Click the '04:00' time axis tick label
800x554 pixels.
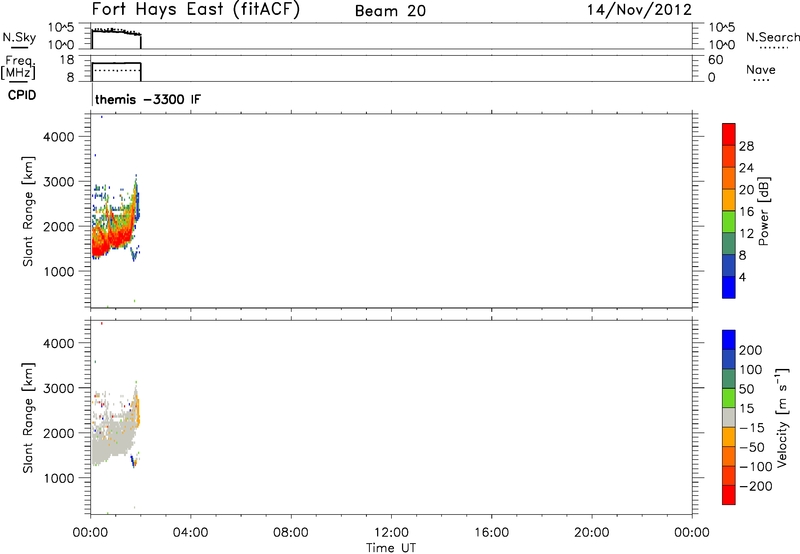point(190,533)
